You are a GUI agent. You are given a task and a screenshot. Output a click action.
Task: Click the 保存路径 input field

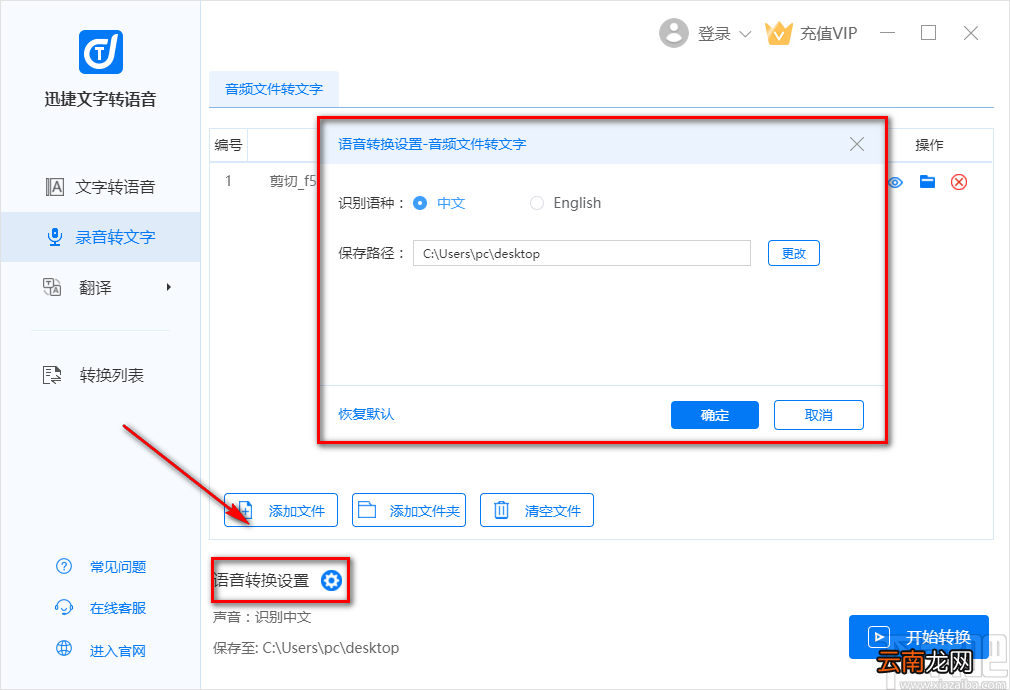582,253
